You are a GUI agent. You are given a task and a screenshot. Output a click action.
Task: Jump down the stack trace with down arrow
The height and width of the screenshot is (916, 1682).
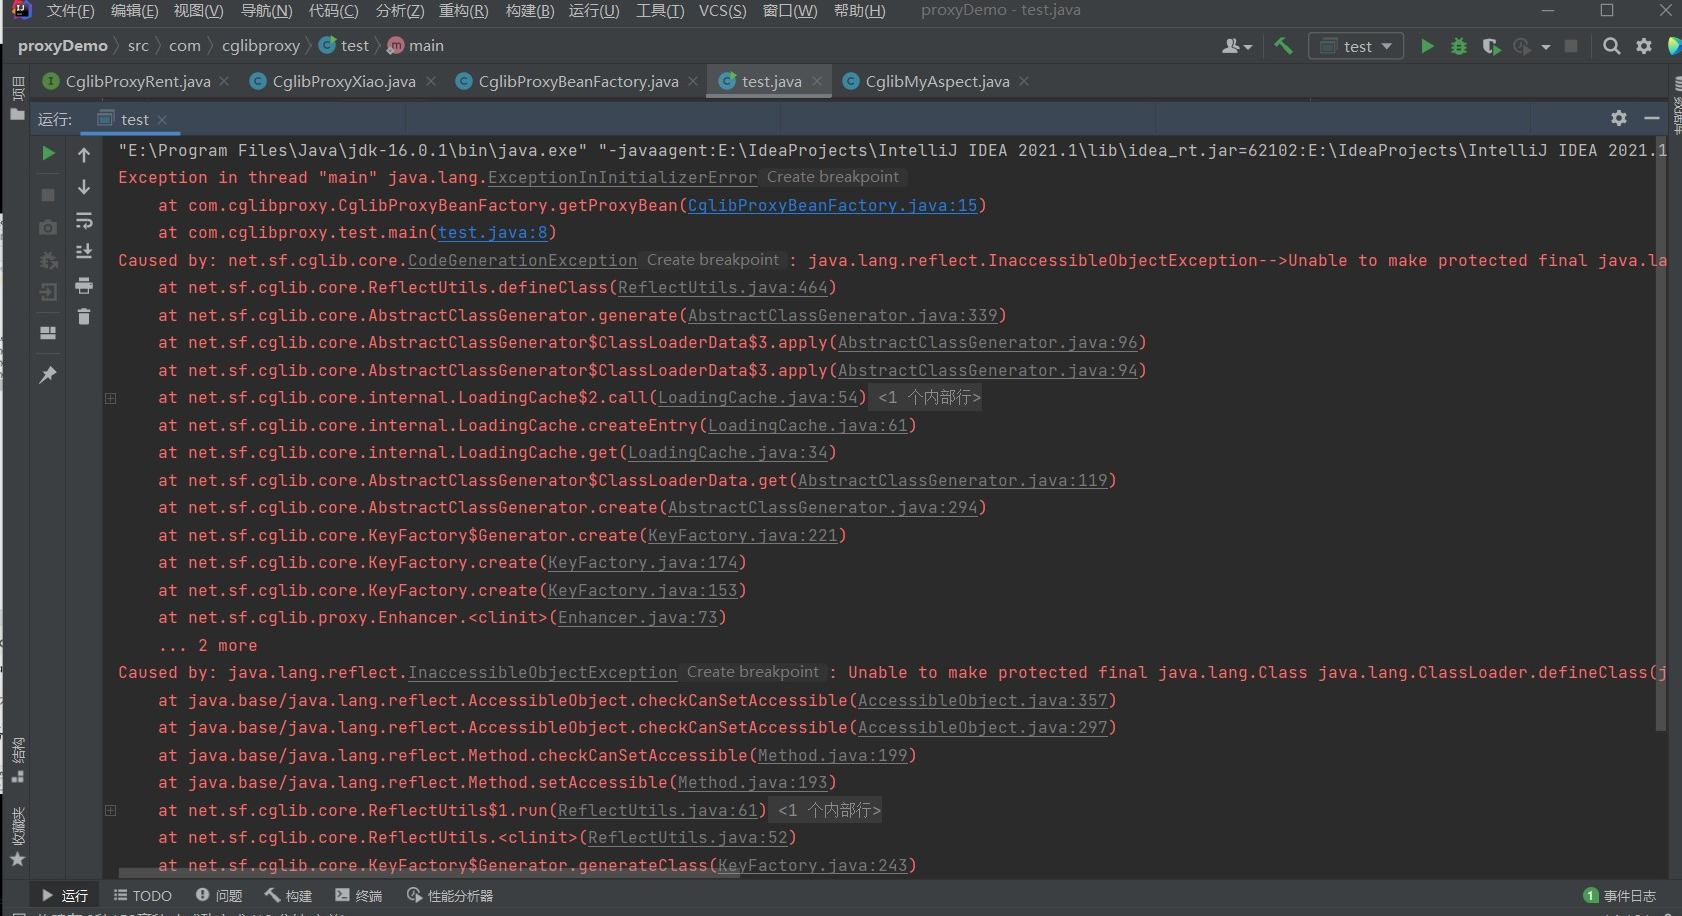tap(84, 187)
